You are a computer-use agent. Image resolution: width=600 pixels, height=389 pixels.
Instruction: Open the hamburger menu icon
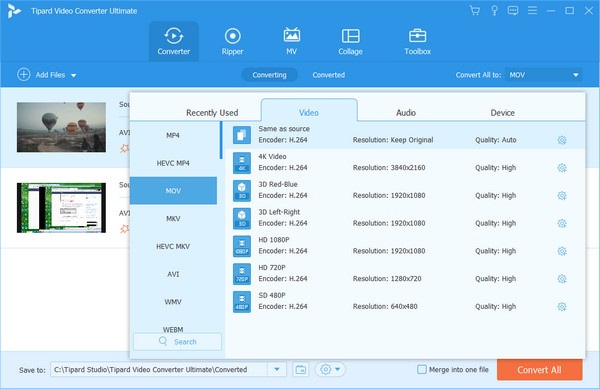point(532,11)
